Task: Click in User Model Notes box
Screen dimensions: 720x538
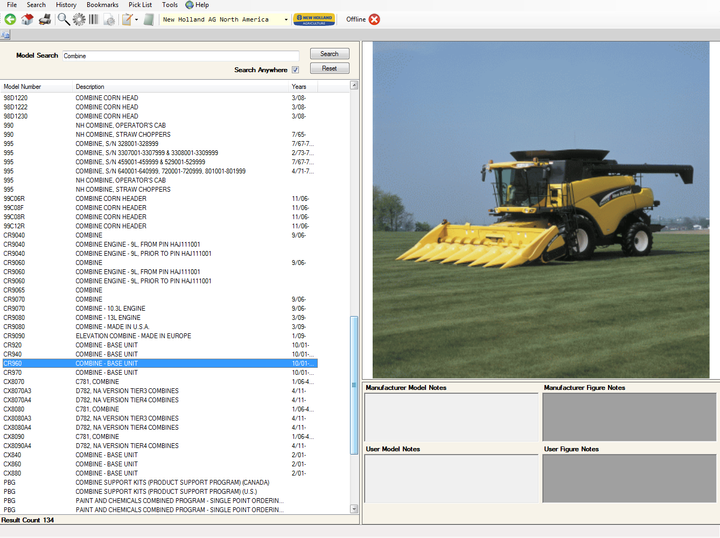Action: 451,479
